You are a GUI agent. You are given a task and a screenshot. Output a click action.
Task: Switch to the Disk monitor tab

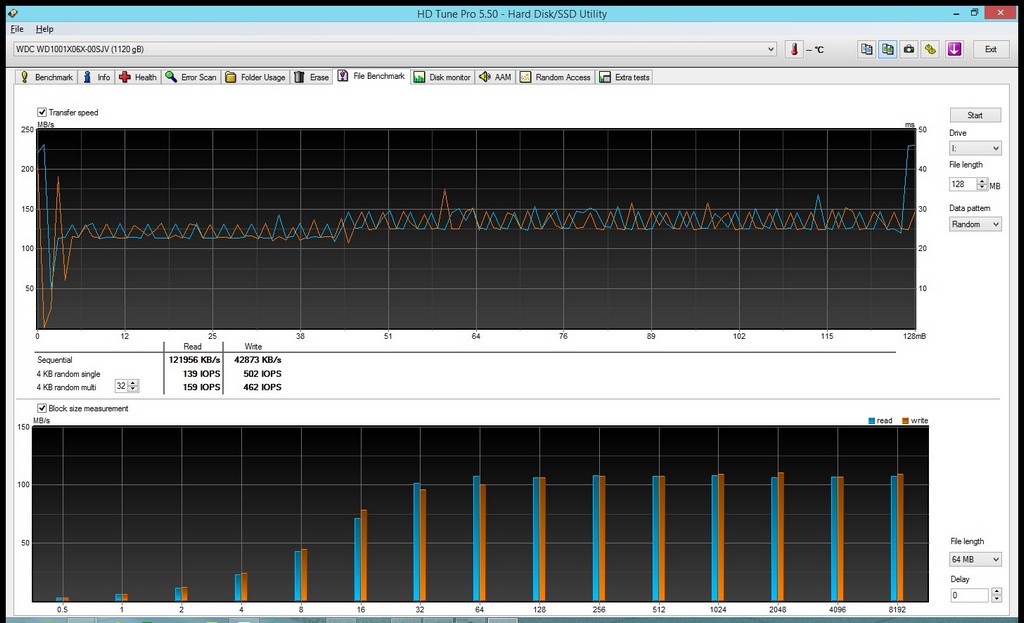[442, 77]
